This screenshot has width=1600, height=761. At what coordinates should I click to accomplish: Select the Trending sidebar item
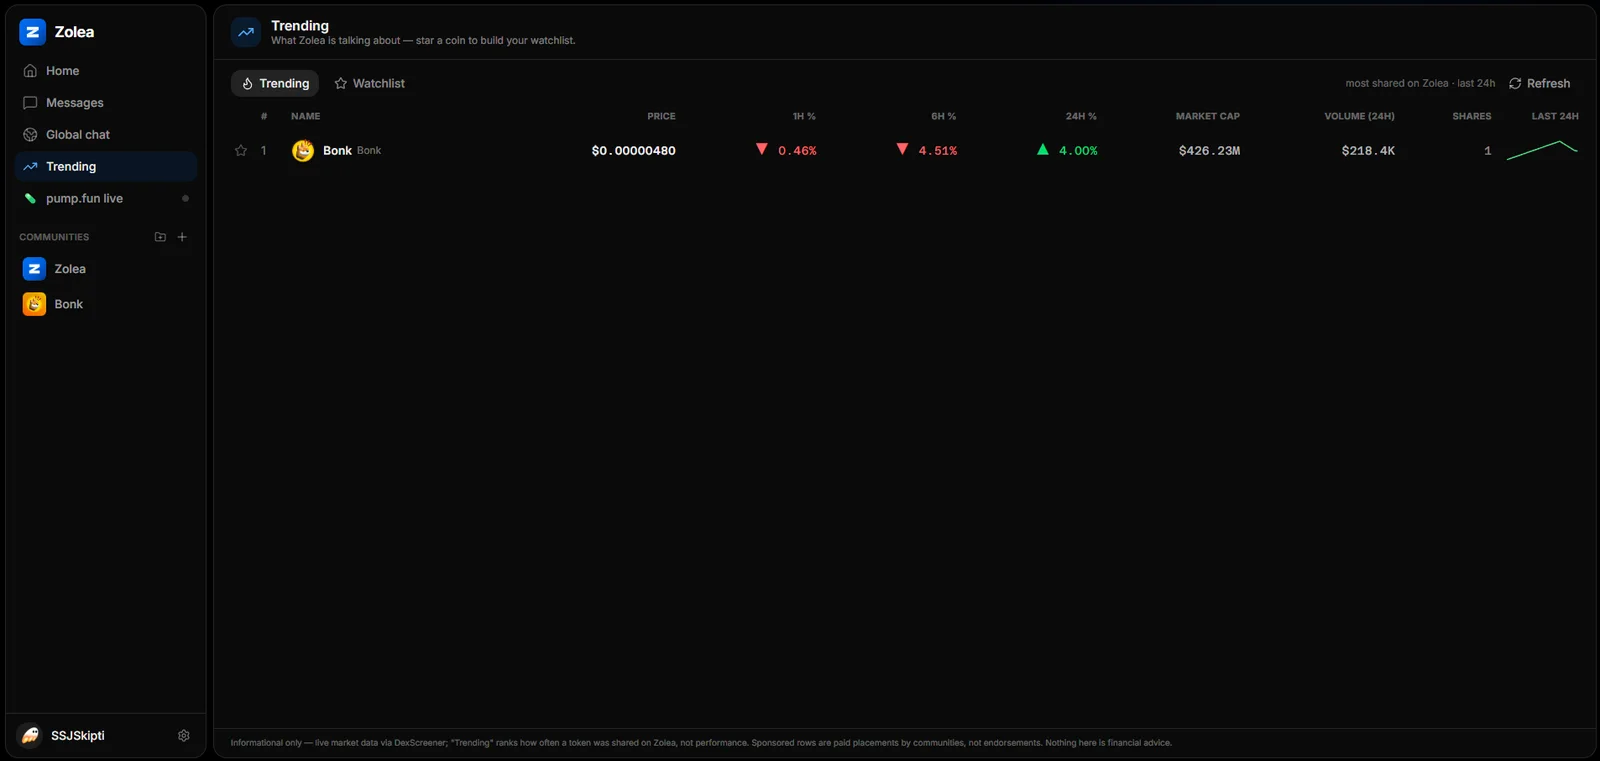tap(106, 167)
